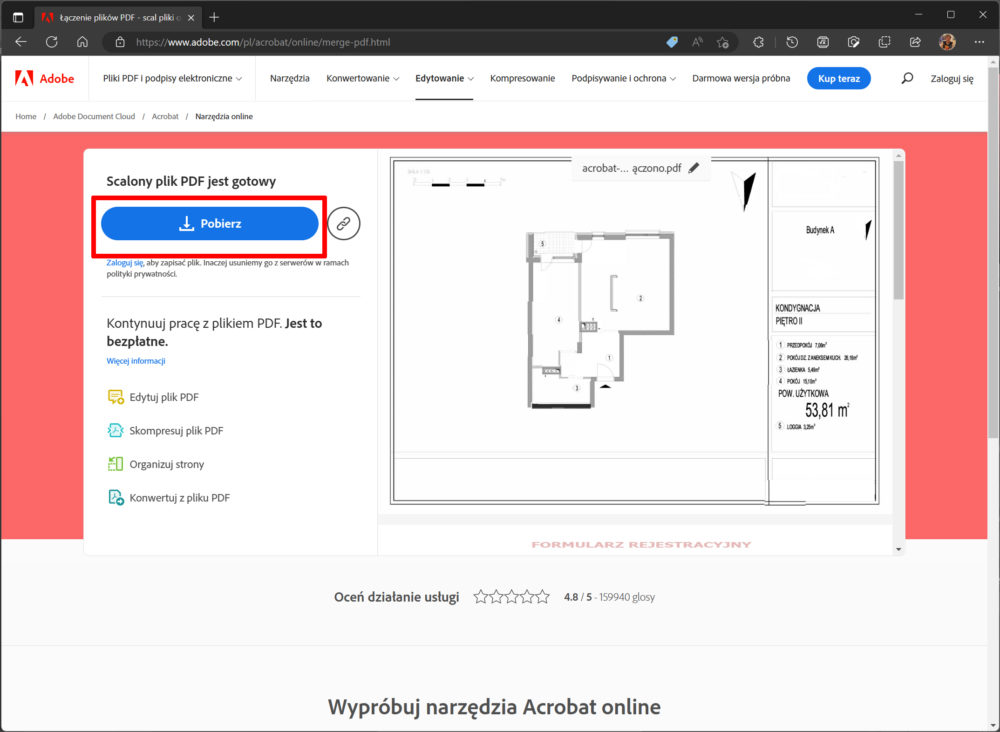Select the Łączenie plików PDF tab
This screenshot has width=1000, height=732.
click(x=118, y=18)
